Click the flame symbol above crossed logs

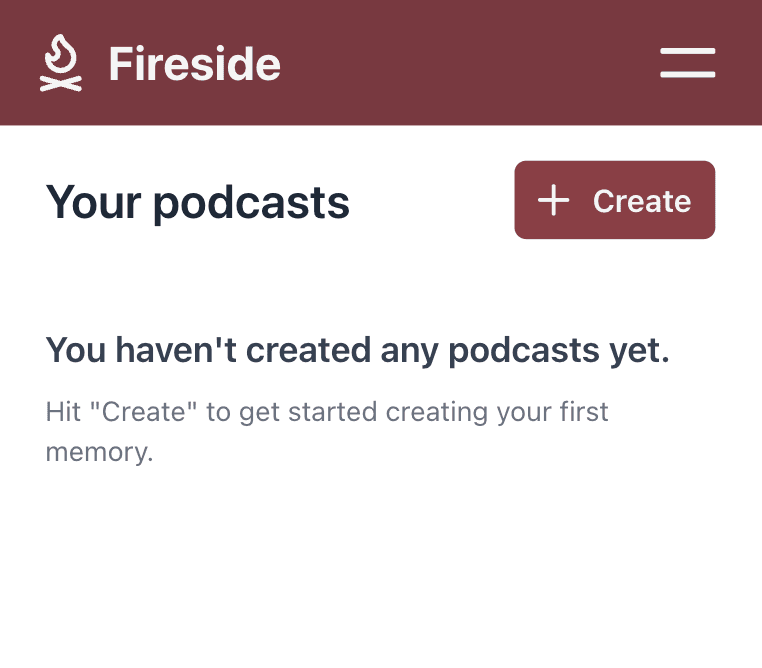(61, 53)
